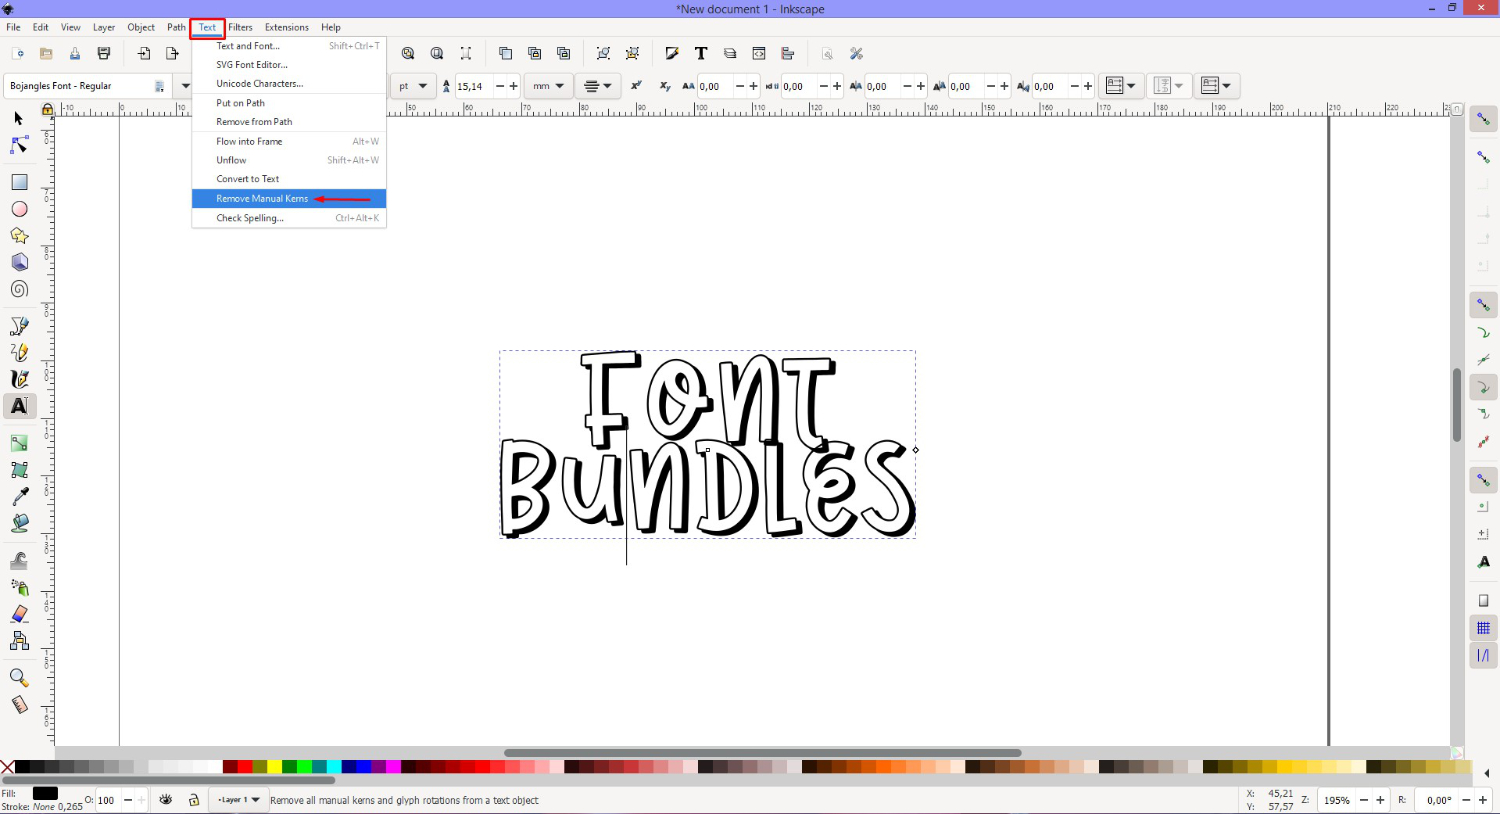Open the Extensions menu
The image size is (1500, 814).
pyautogui.click(x=287, y=27)
